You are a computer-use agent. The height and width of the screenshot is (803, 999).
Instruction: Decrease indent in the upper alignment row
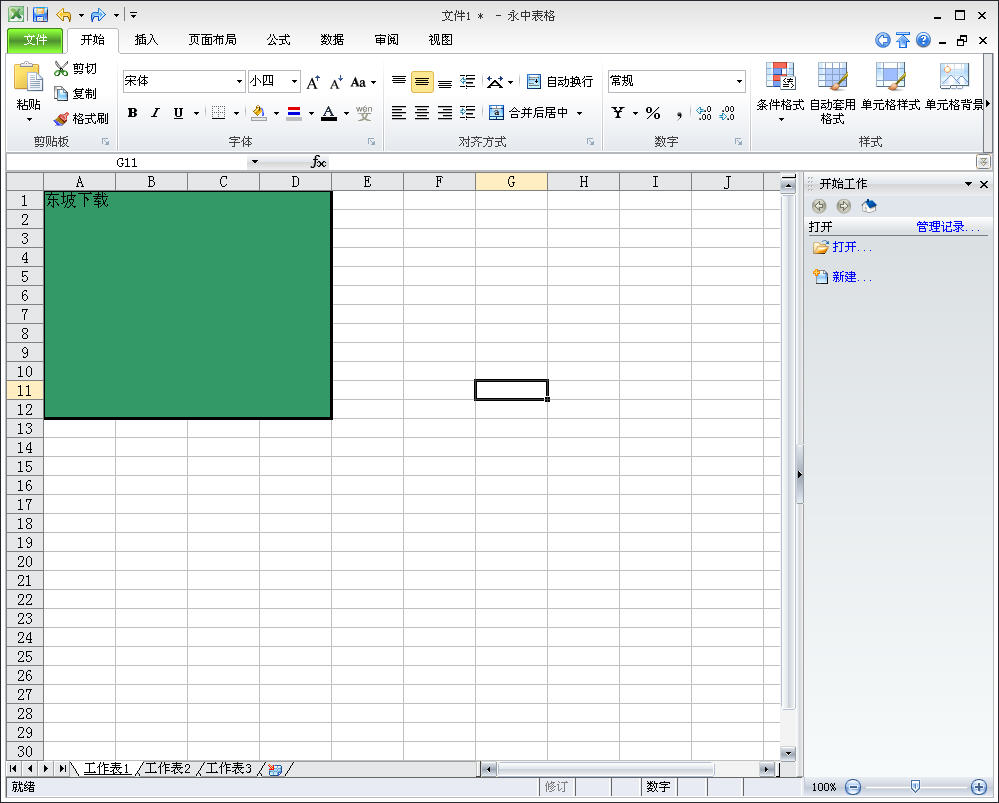coord(468,82)
